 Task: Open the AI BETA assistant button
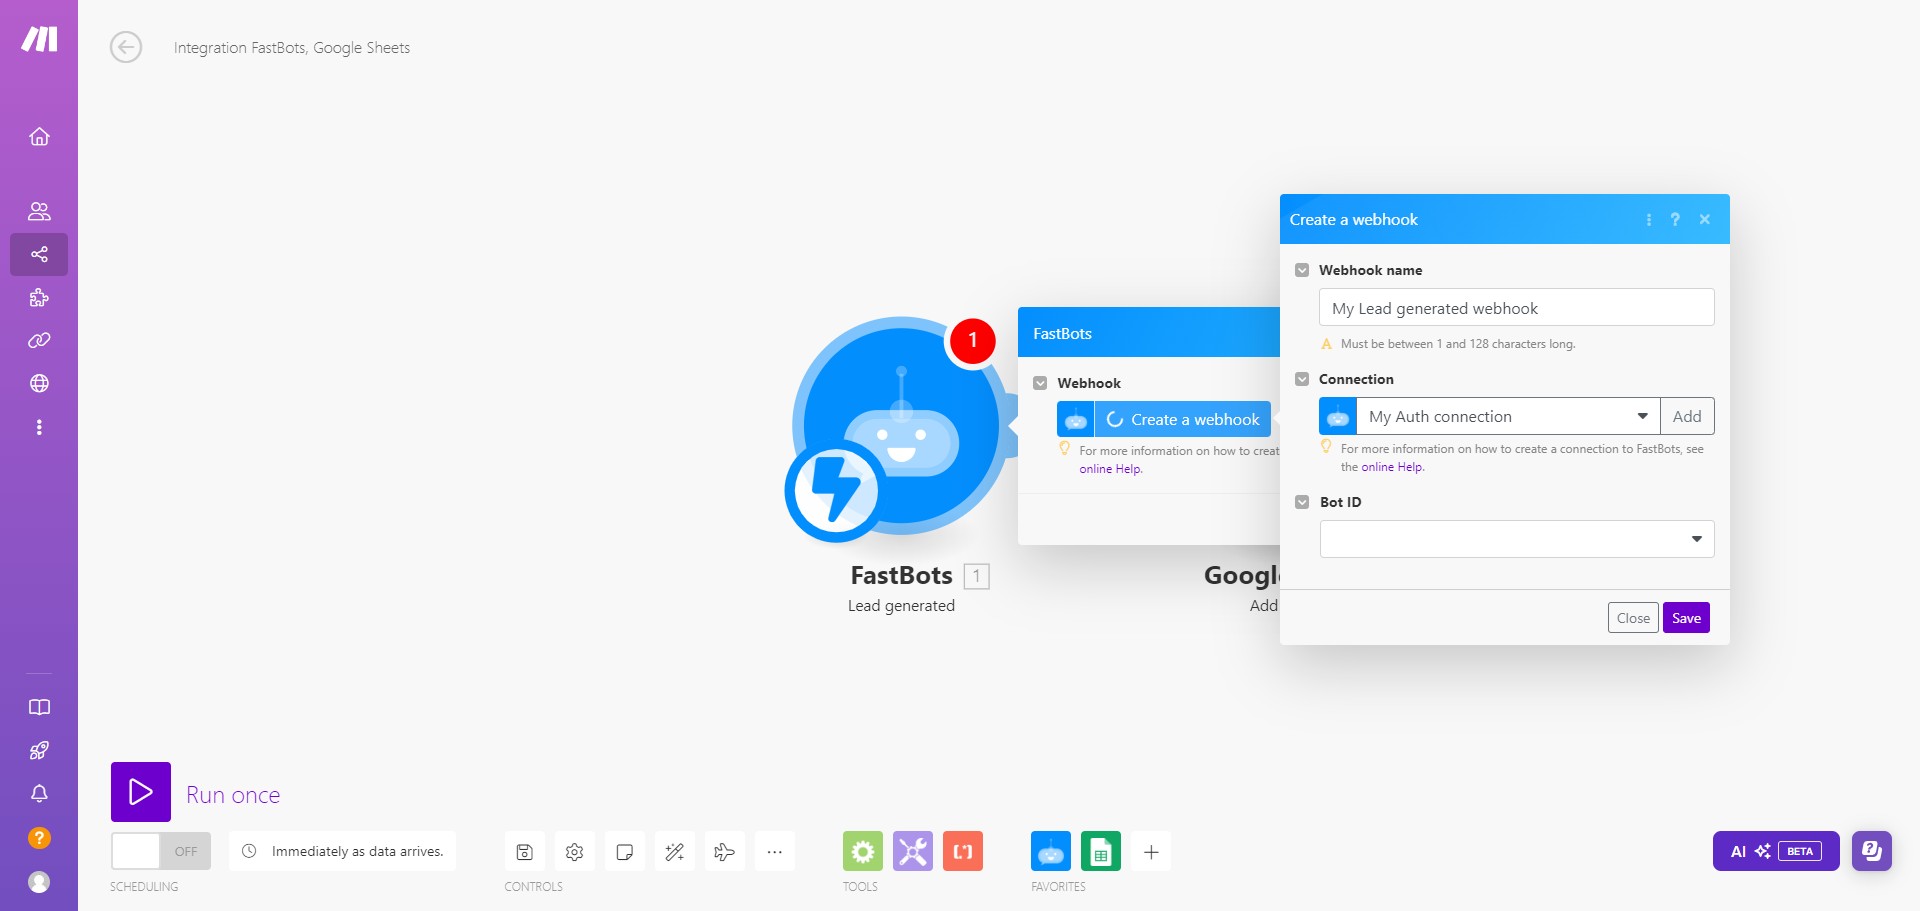(1776, 851)
